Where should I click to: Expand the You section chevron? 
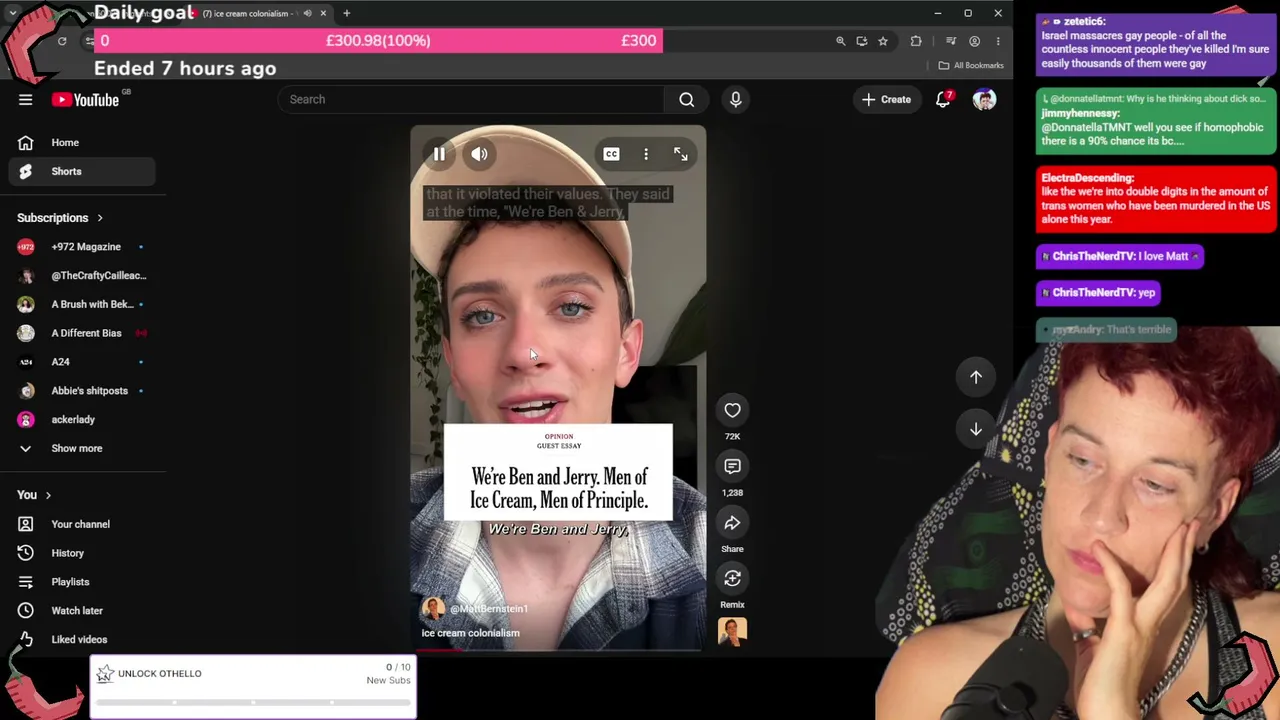[47, 495]
